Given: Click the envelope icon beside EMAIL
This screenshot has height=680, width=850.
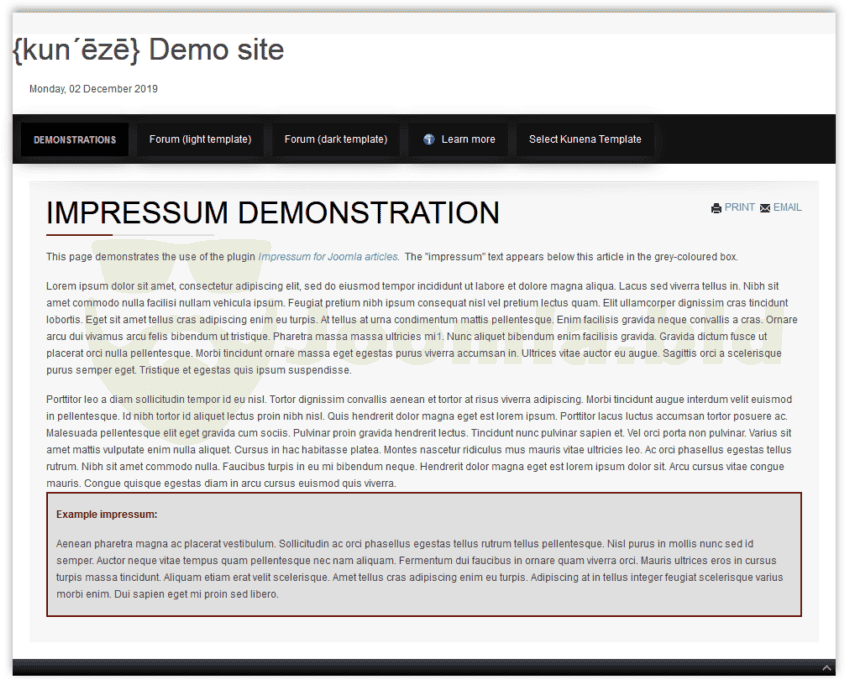Looking at the screenshot, I should click(x=765, y=208).
